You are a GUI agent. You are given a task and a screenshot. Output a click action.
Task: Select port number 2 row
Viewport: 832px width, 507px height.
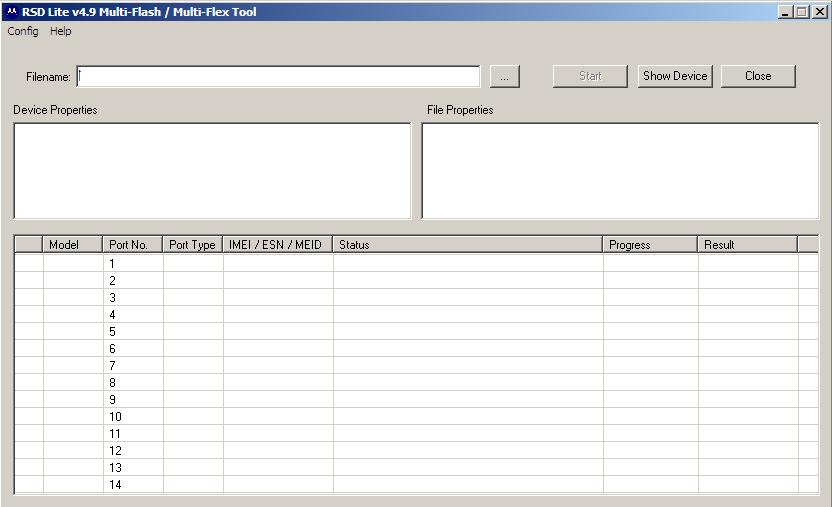pyautogui.click(x=417, y=280)
